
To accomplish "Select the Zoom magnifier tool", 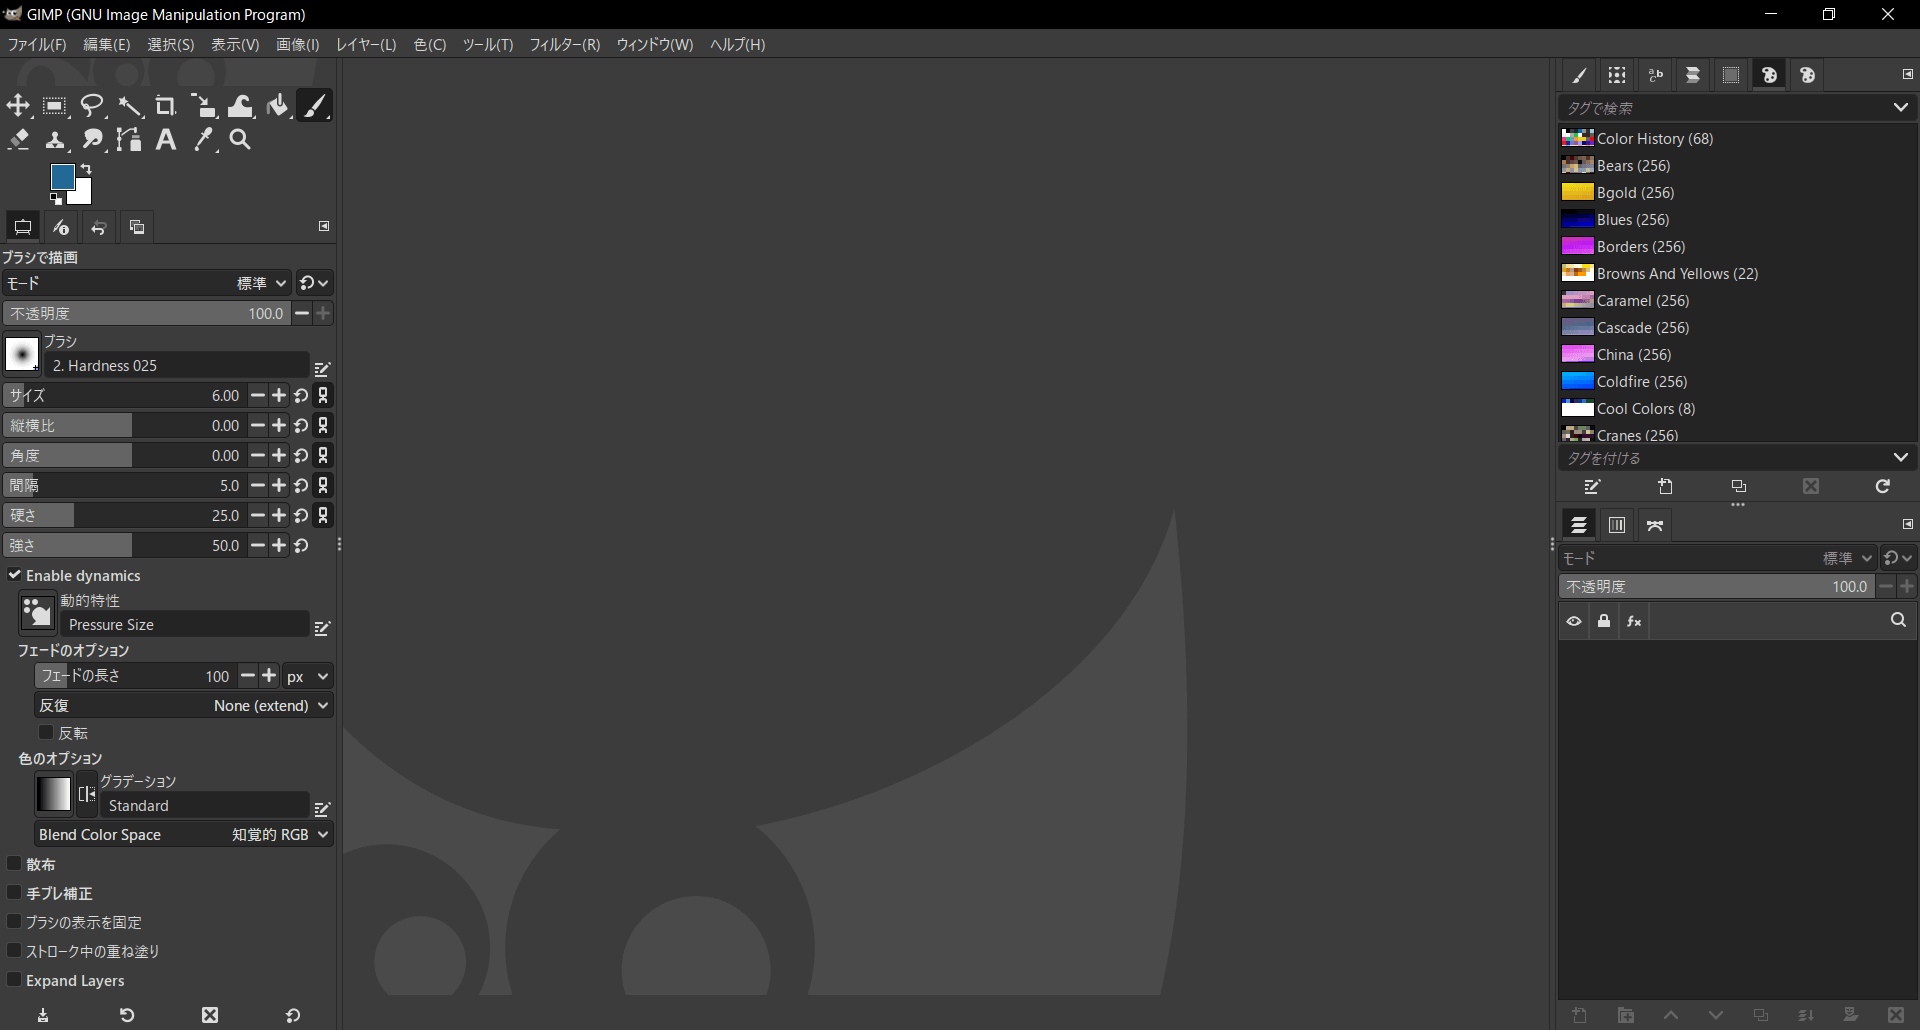I will 240,140.
